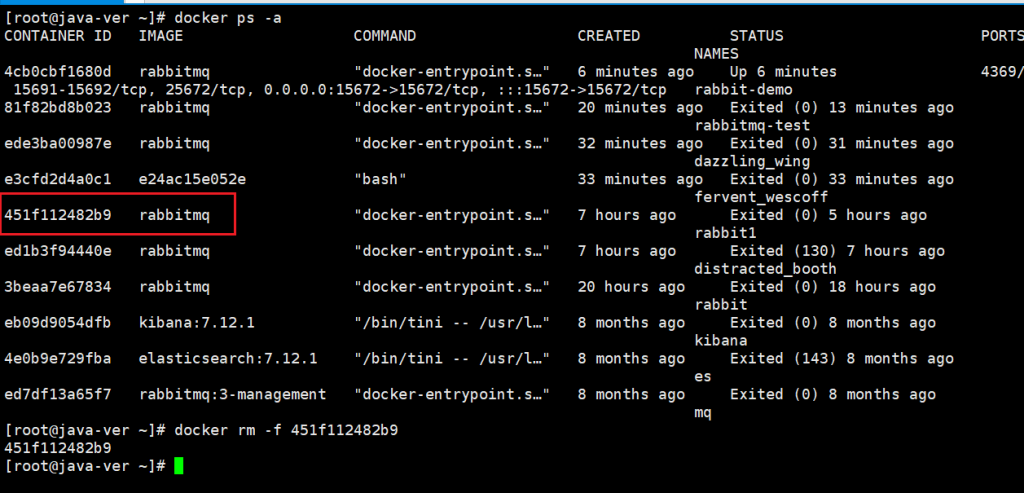1024x493 pixels.
Task: Click the rabbitmq:3-management image name
Action: click(x=232, y=395)
